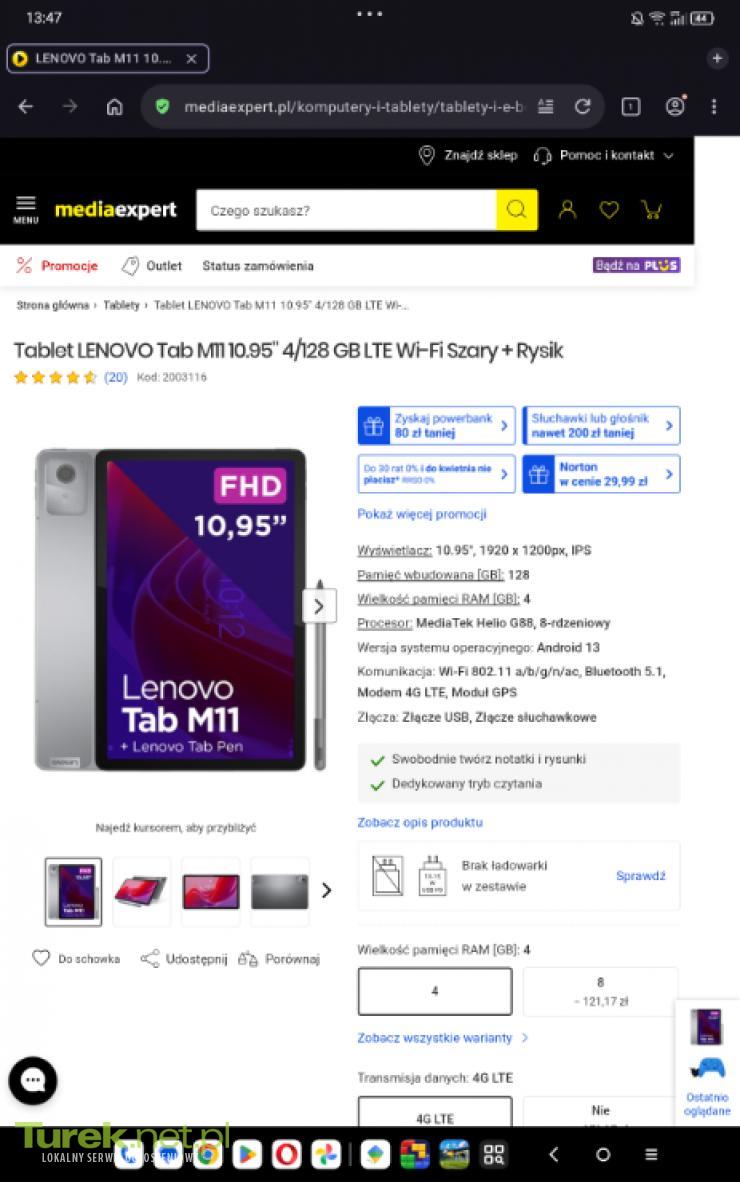Screen dimensions: 740x1182
Task: Click the yellow search magnifier button
Action: [516, 210]
